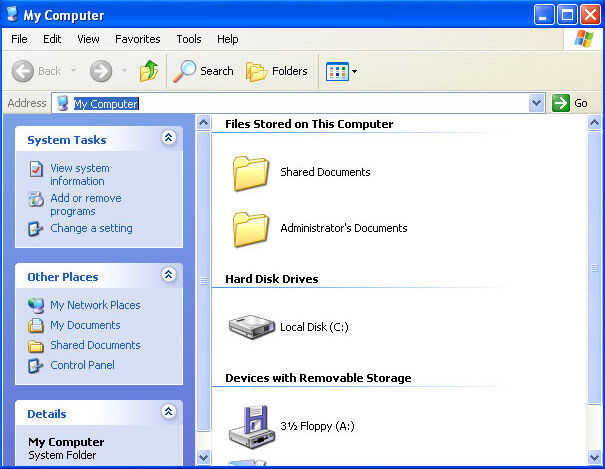Open the Tools menu
605x469 pixels.
coord(189,39)
